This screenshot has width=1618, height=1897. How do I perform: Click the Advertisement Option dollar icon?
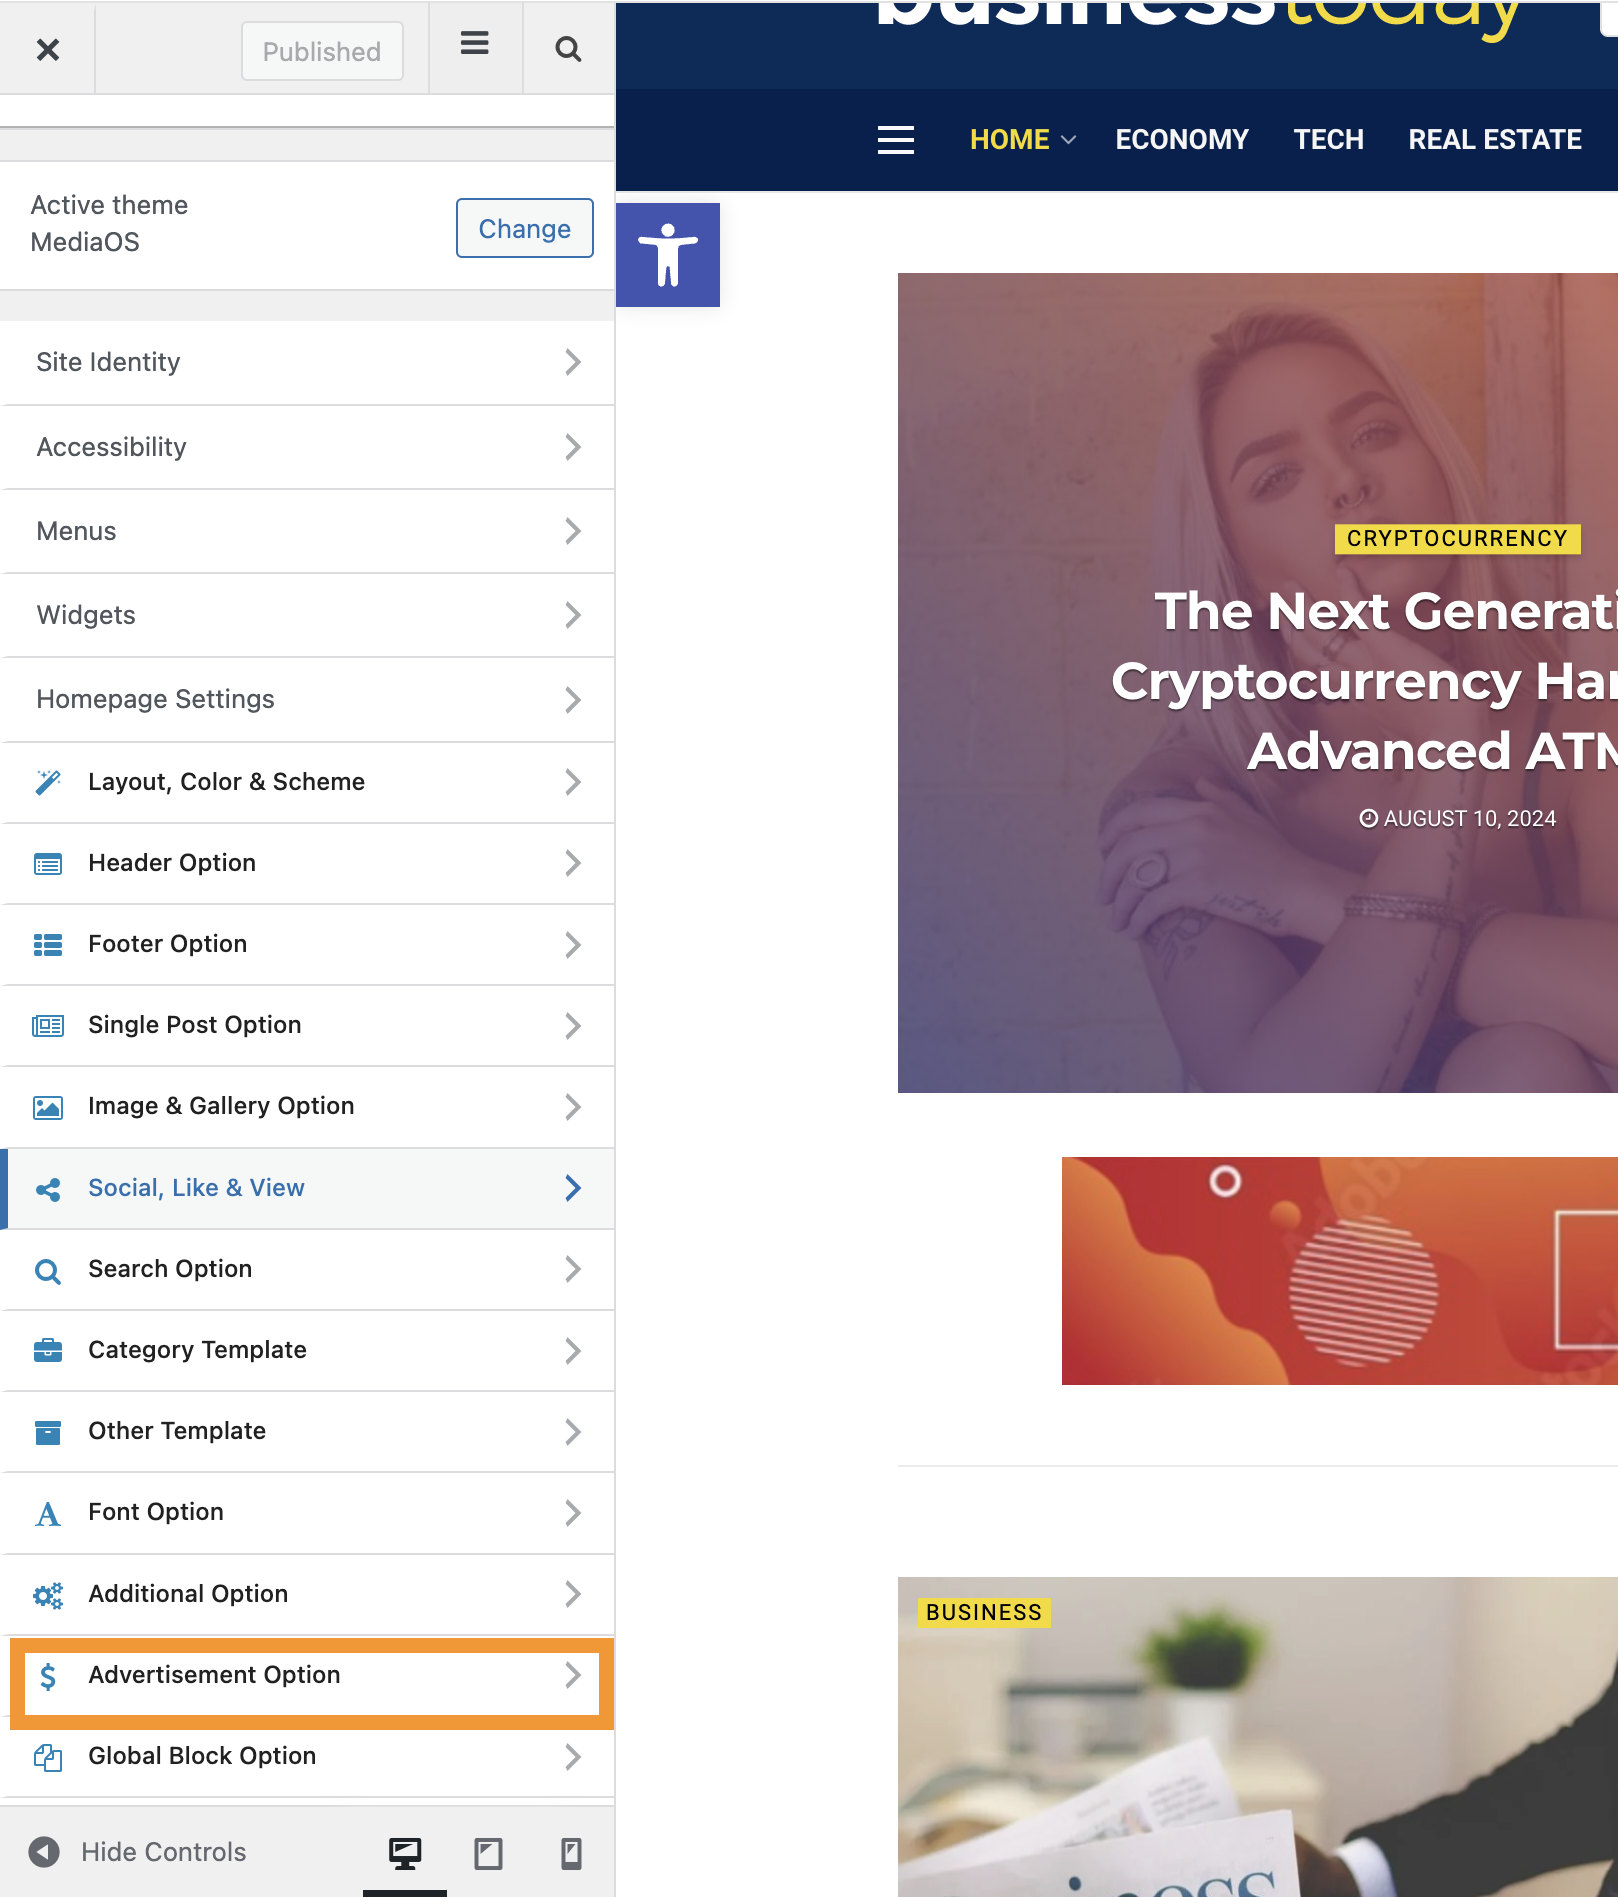48,1675
